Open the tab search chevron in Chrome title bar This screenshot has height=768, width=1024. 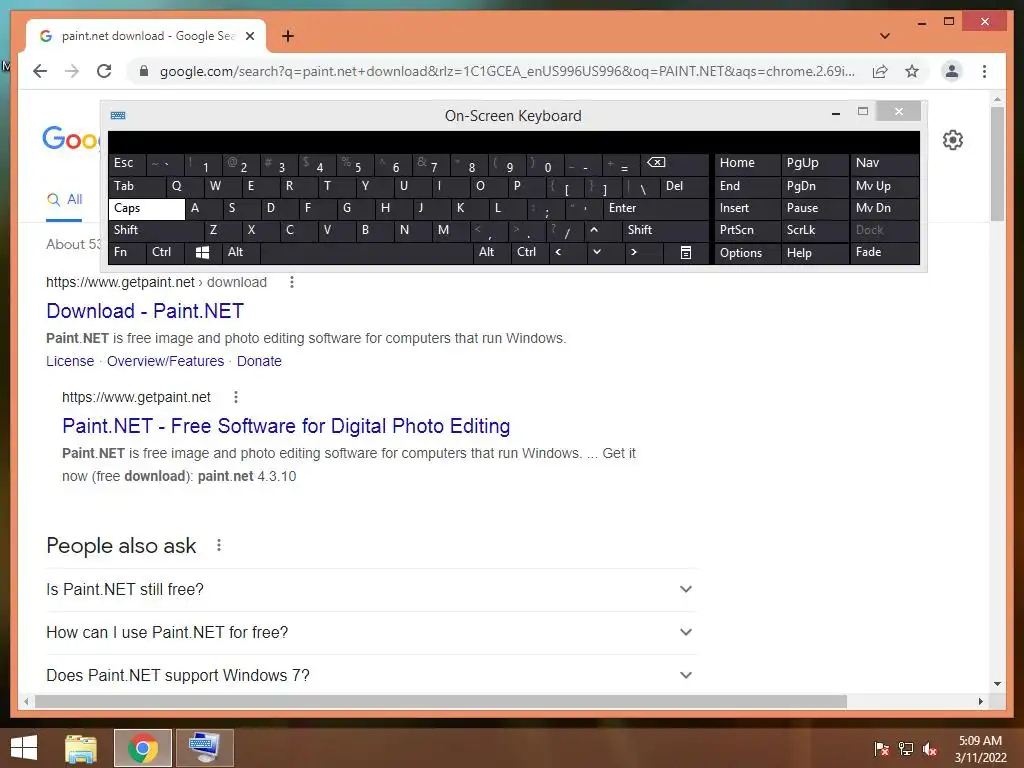point(885,36)
